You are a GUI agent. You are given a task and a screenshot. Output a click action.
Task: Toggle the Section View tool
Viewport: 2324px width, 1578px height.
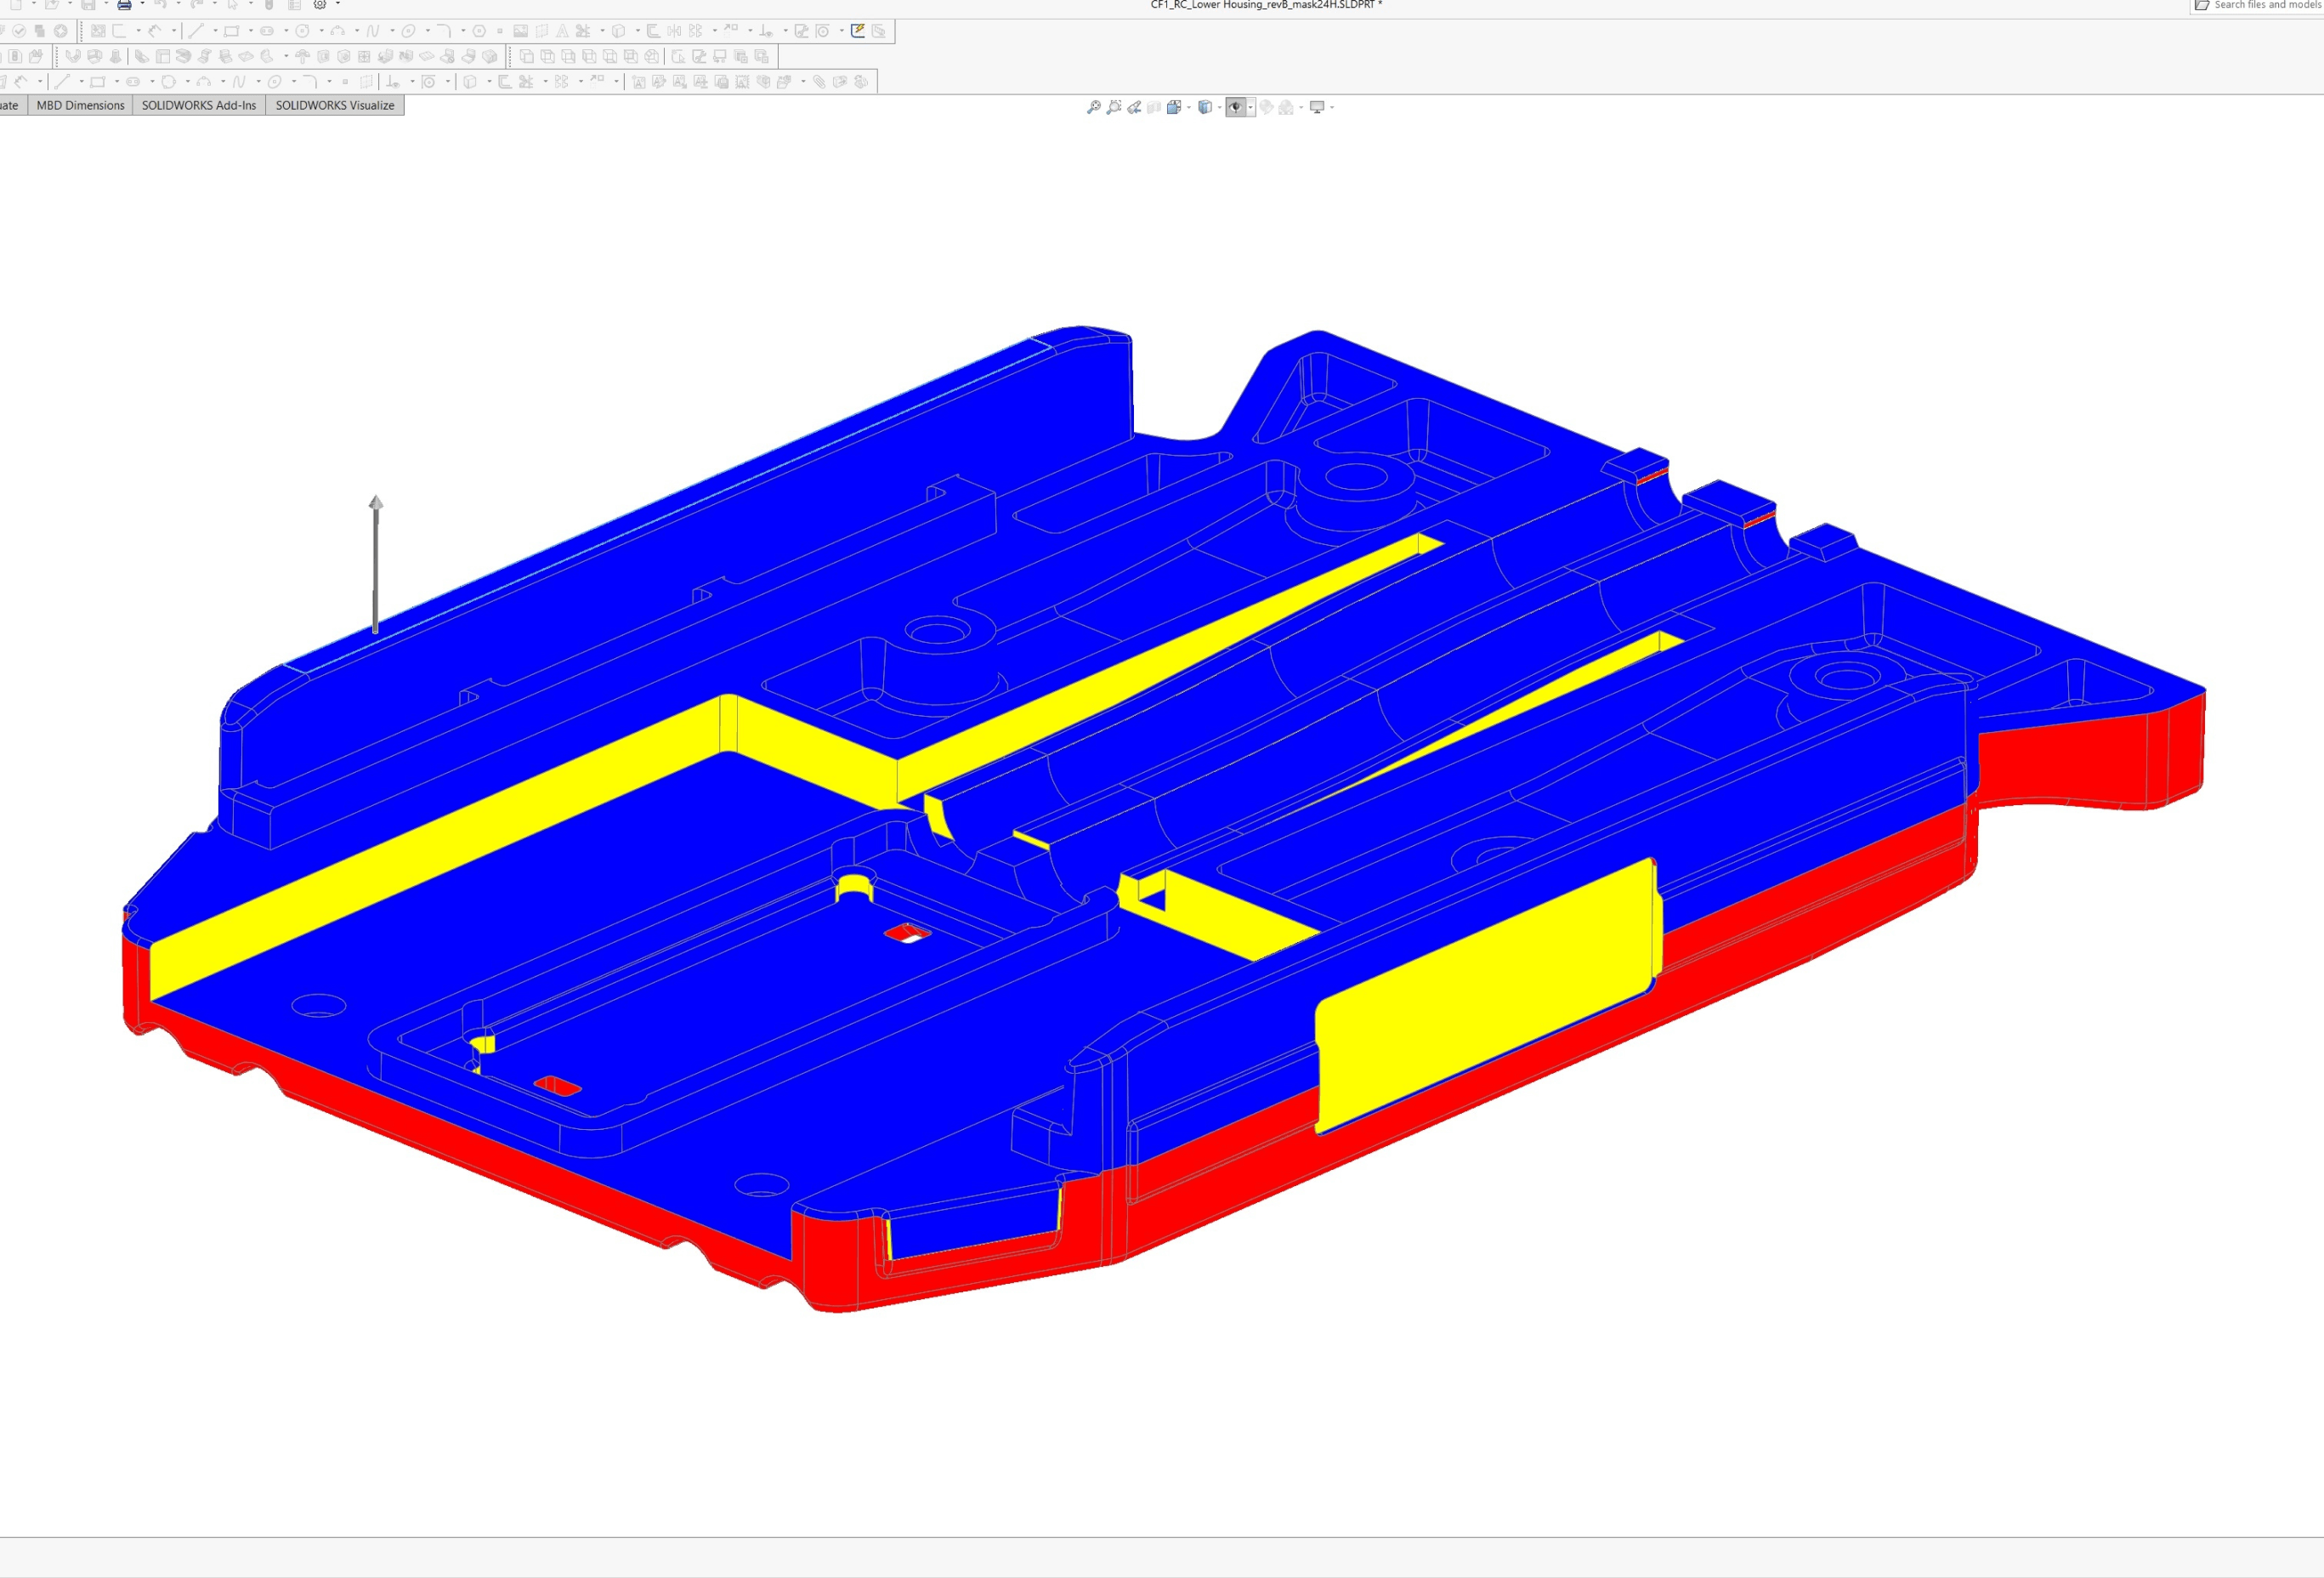coord(1154,107)
